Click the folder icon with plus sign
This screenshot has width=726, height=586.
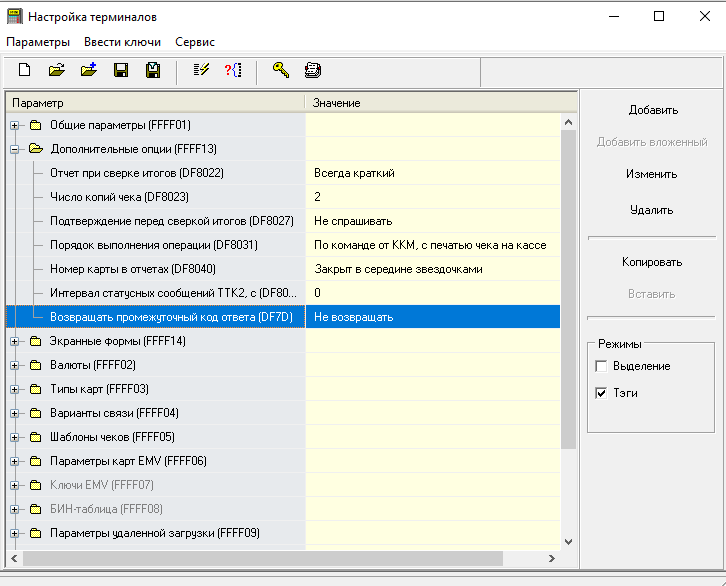pyautogui.click(x=89, y=70)
